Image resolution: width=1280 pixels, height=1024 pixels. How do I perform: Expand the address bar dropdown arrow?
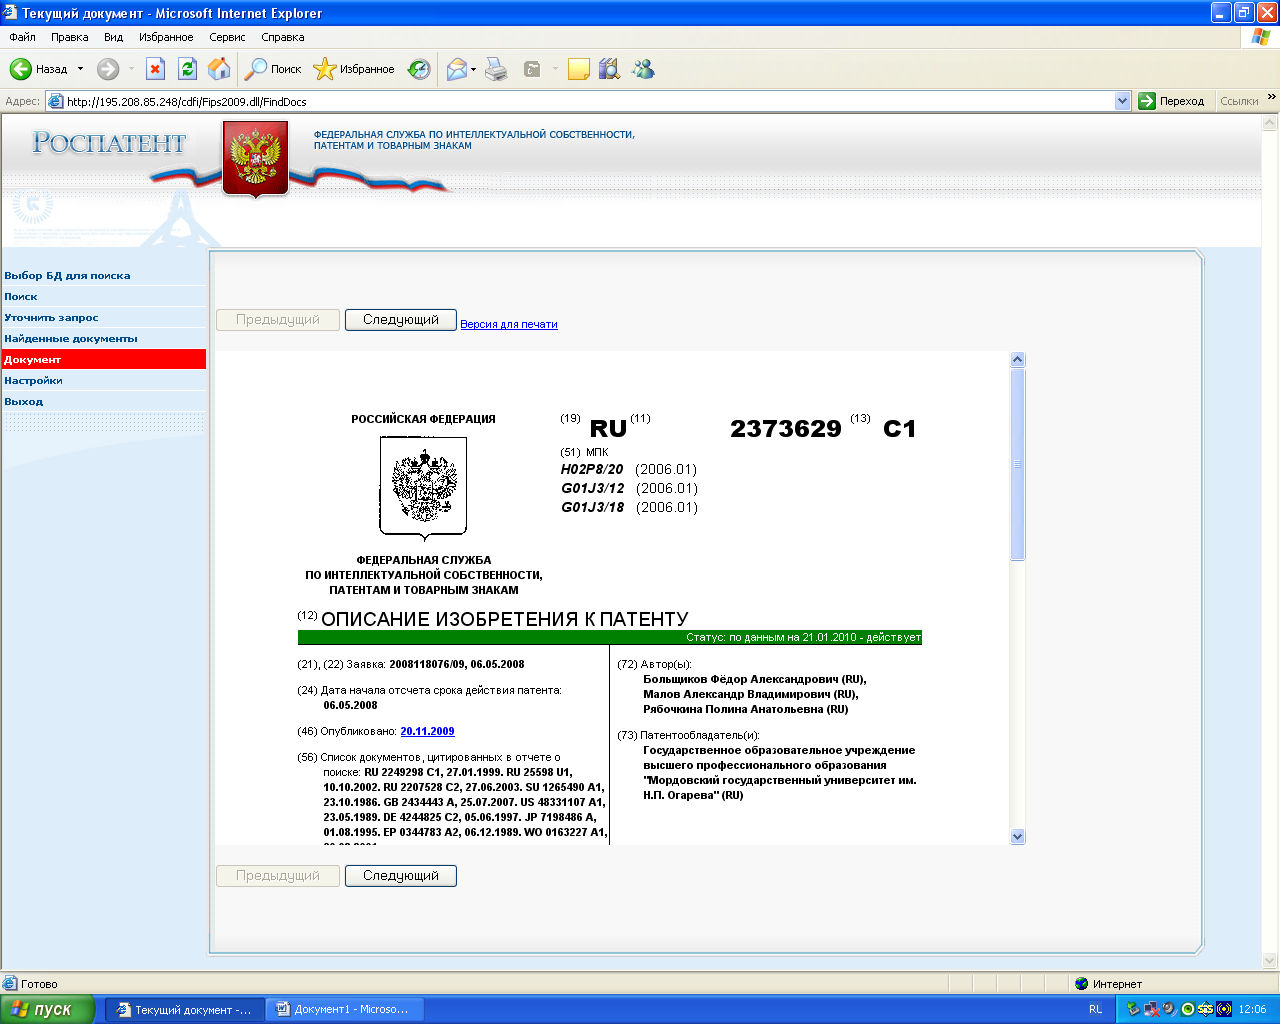(x=1122, y=101)
